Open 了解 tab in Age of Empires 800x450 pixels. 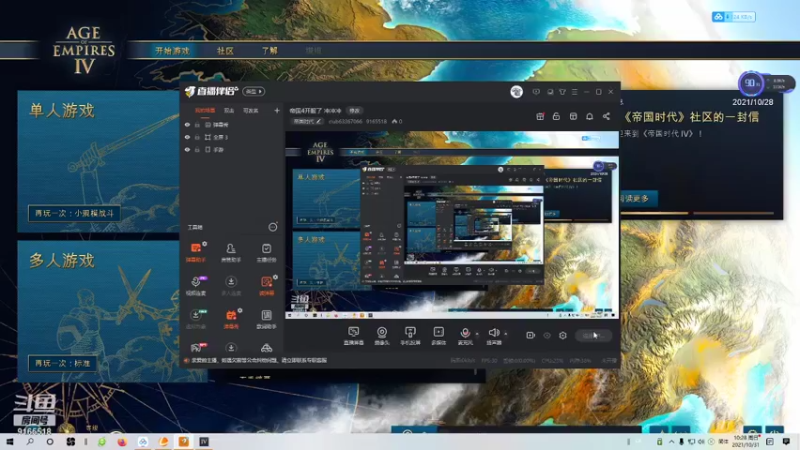pos(269,51)
